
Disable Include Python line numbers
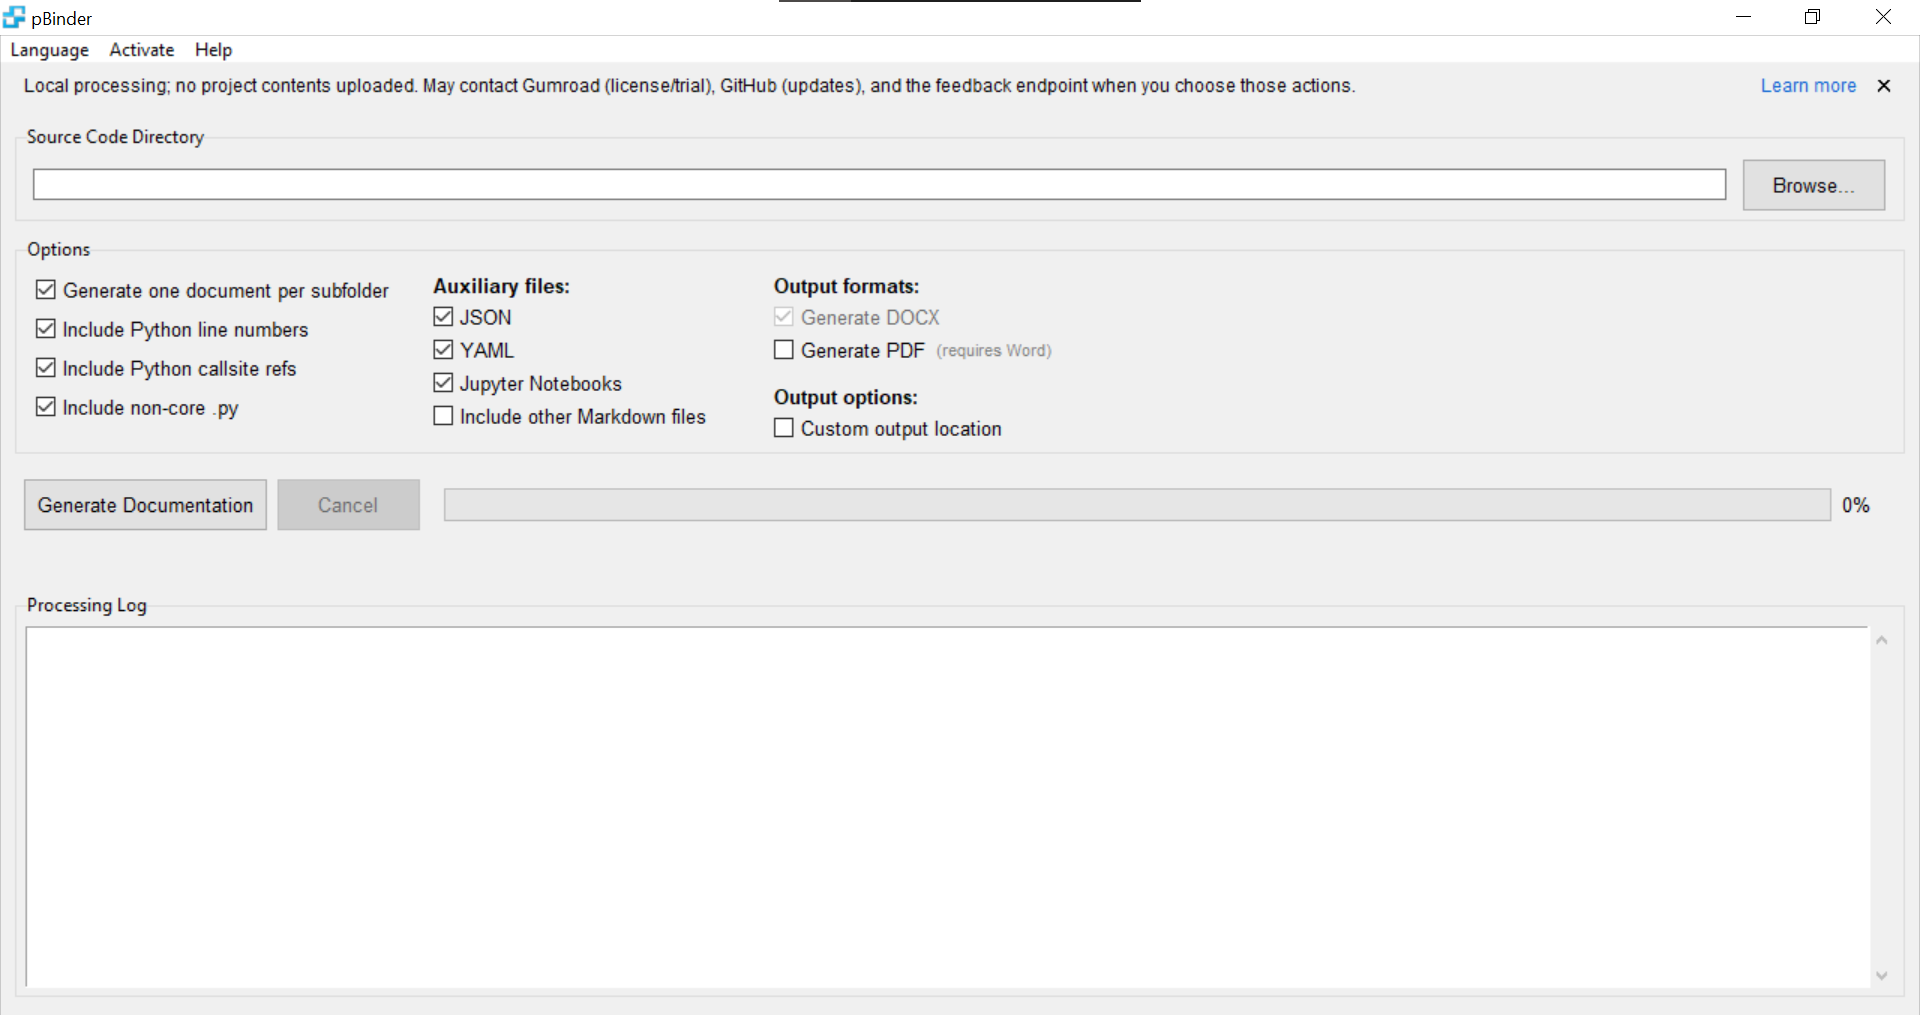pyautogui.click(x=46, y=328)
